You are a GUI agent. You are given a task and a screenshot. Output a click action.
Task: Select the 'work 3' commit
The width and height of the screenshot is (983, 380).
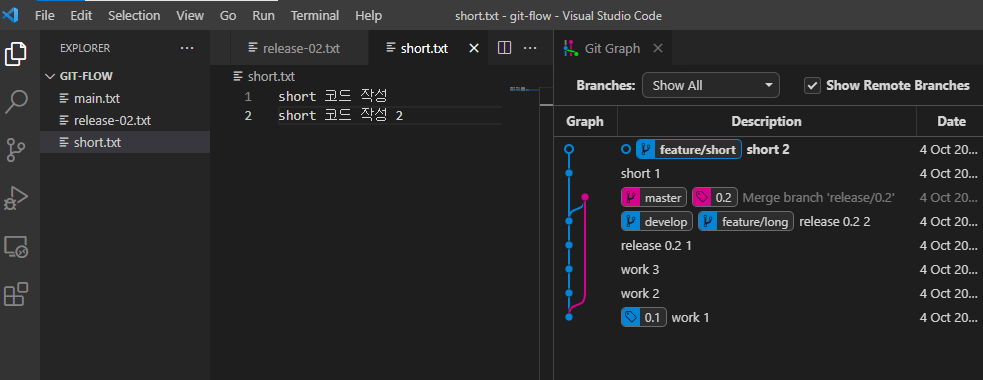769,270
